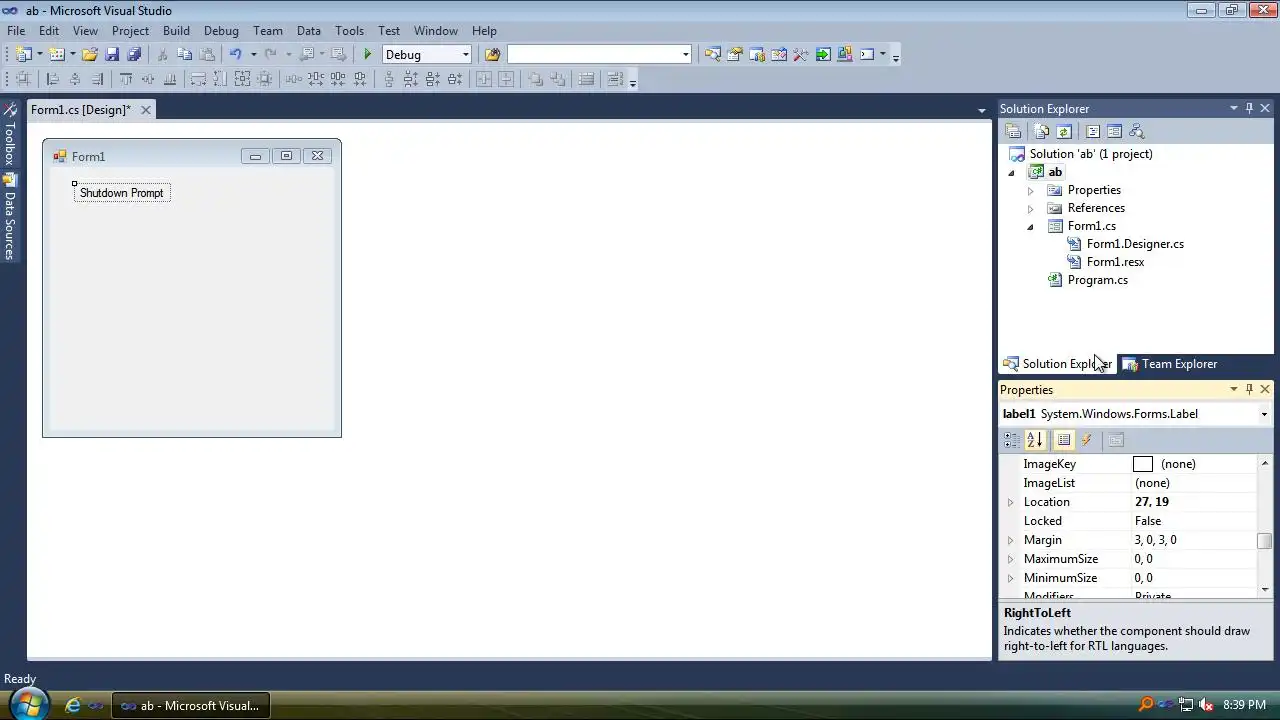
Task: Click the Find in Files icon
Action: tap(492, 54)
